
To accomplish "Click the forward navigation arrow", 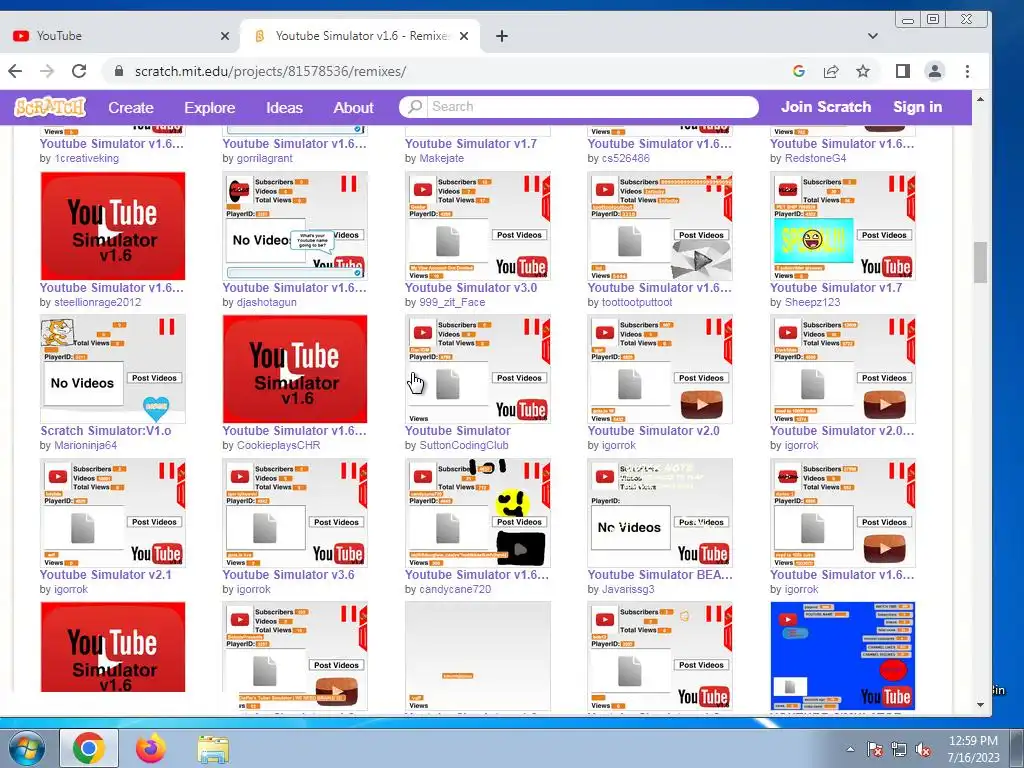I will click(47, 71).
